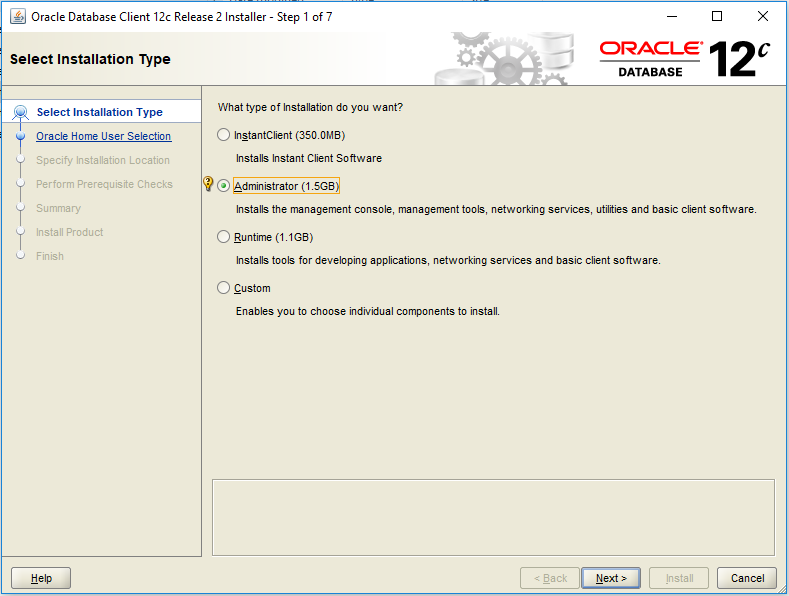789x596 pixels.
Task: Click 'Enables you to choose individual components' text
Action: coord(368,311)
